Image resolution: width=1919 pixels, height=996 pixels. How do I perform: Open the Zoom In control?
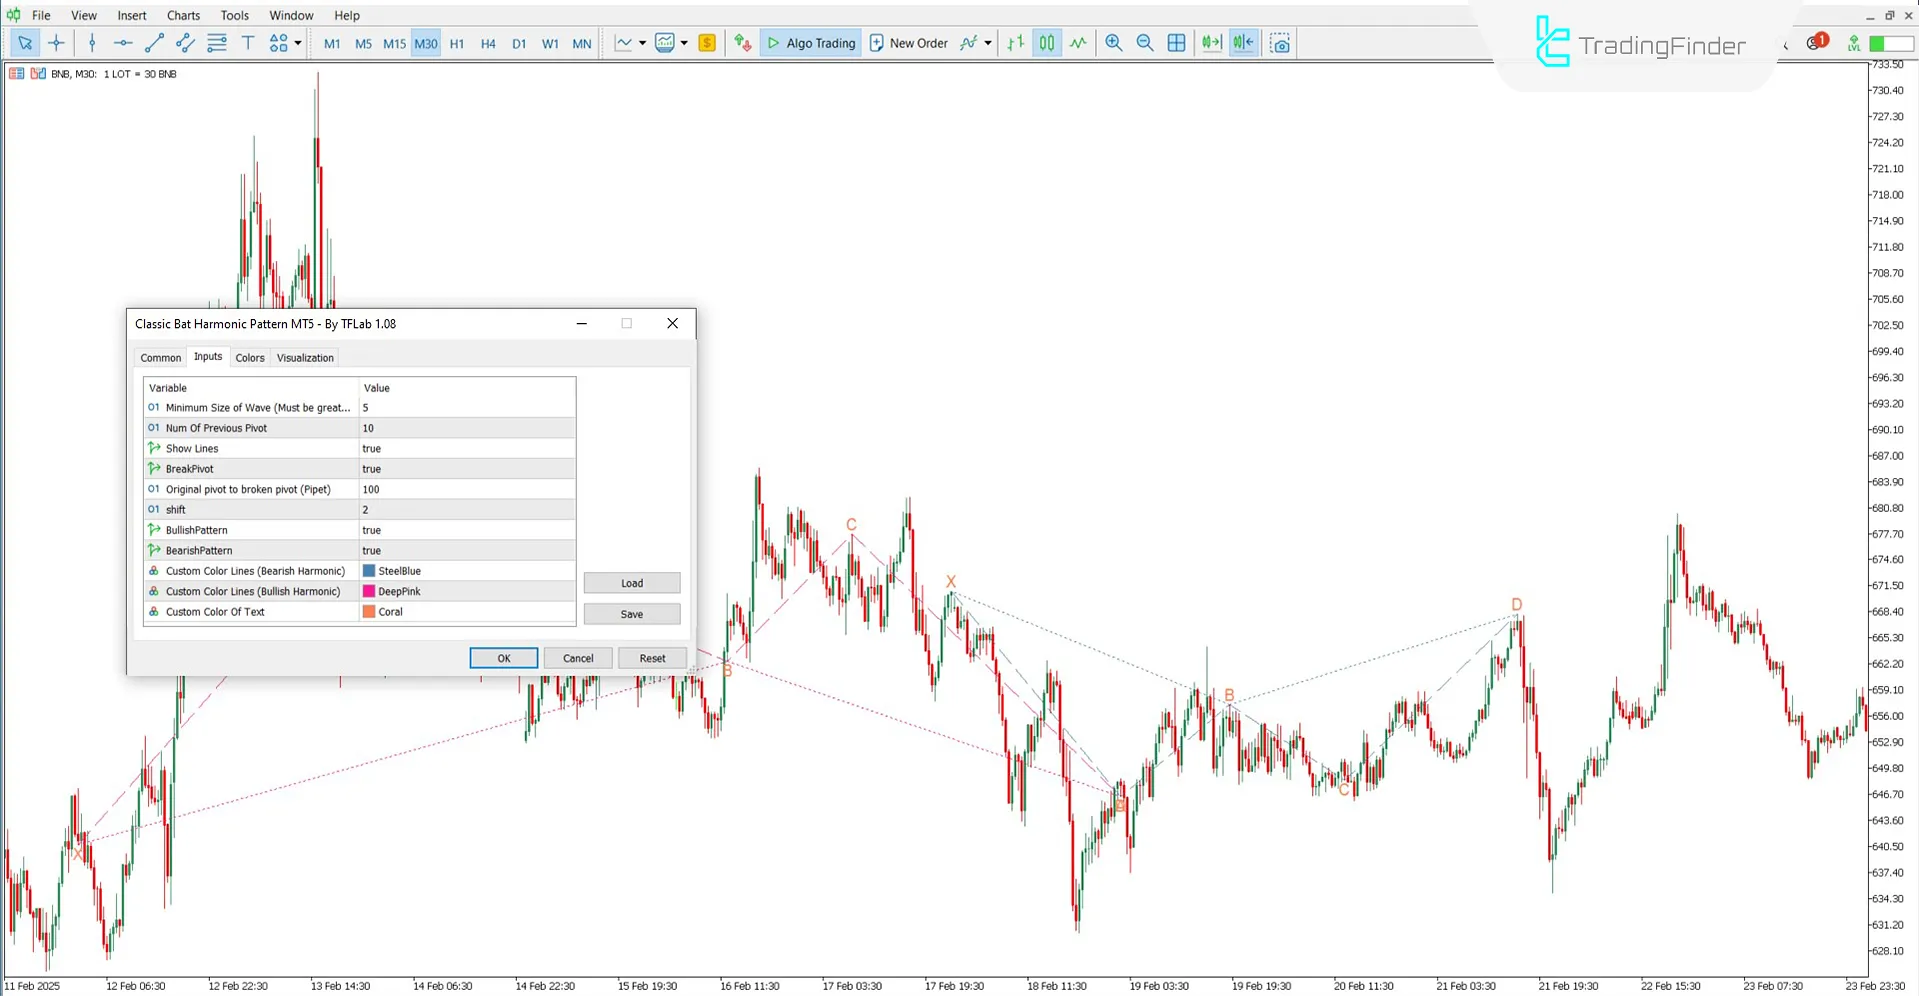(1113, 43)
